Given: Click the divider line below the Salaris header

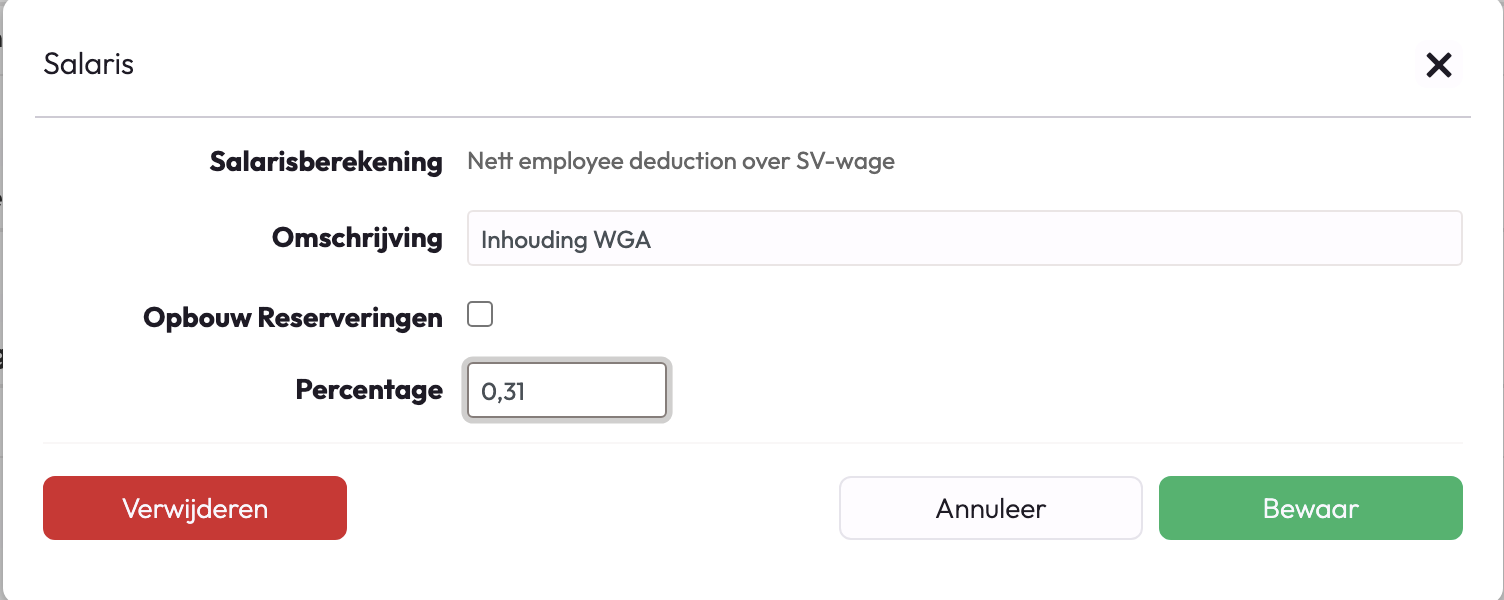Looking at the screenshot, I should (752, 117).
